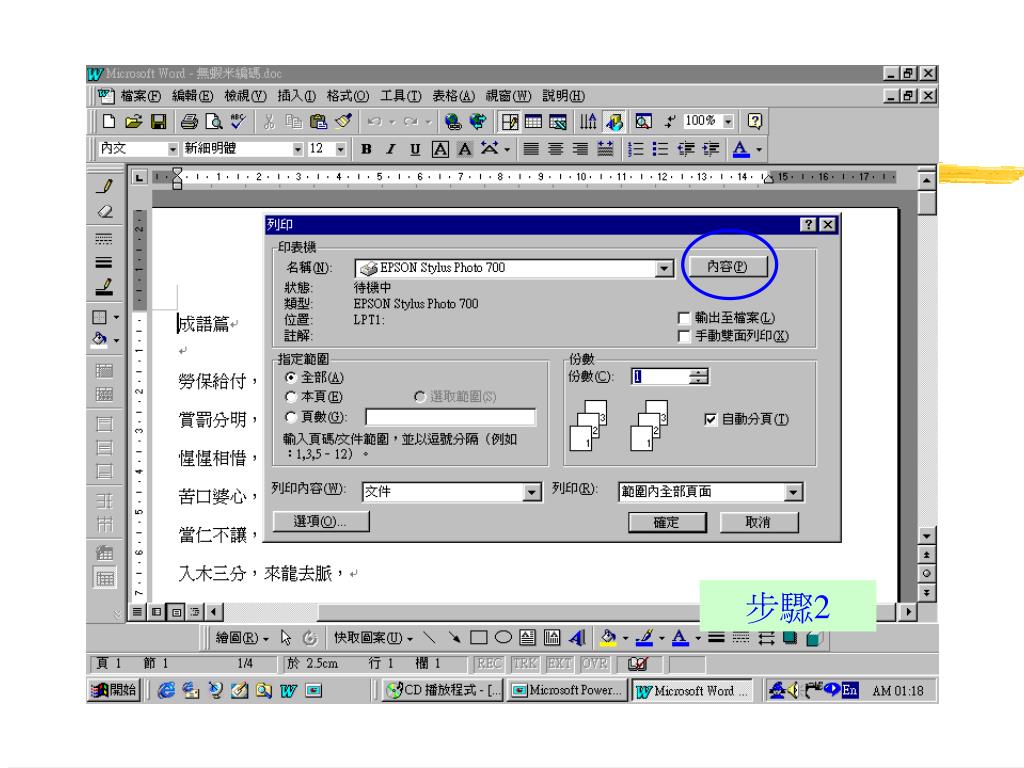The image size is (1024, 768).
Task: Click the 確定 OK button
Action: click(667, 522)
